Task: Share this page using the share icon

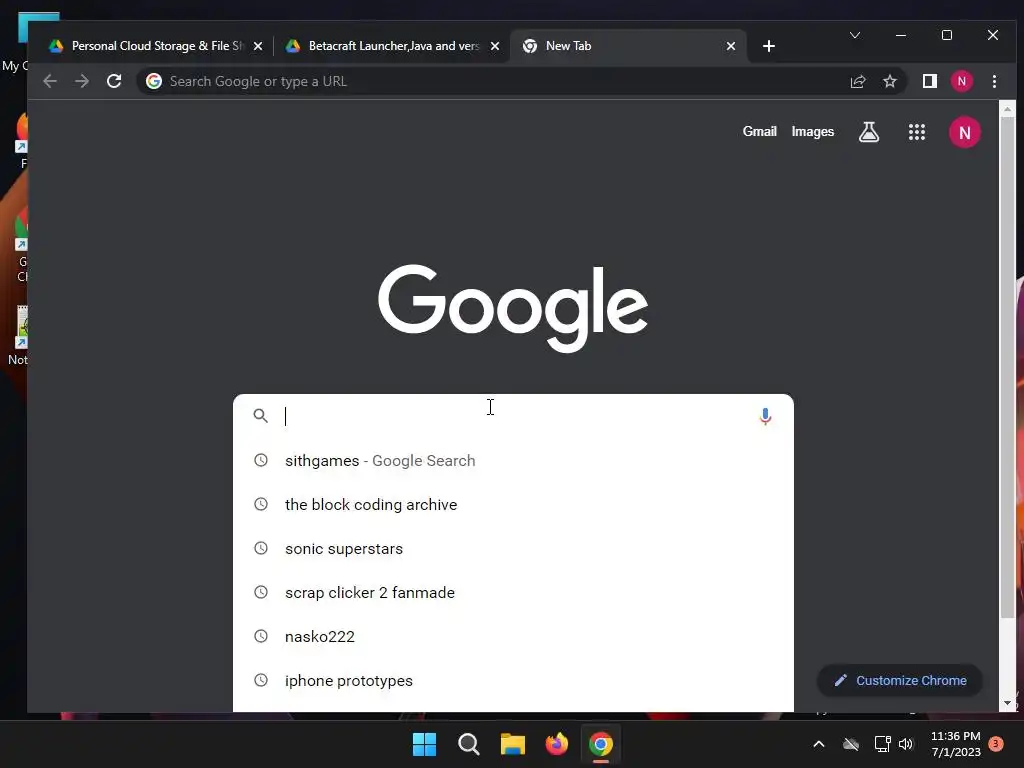Action: tap(857, 81)
